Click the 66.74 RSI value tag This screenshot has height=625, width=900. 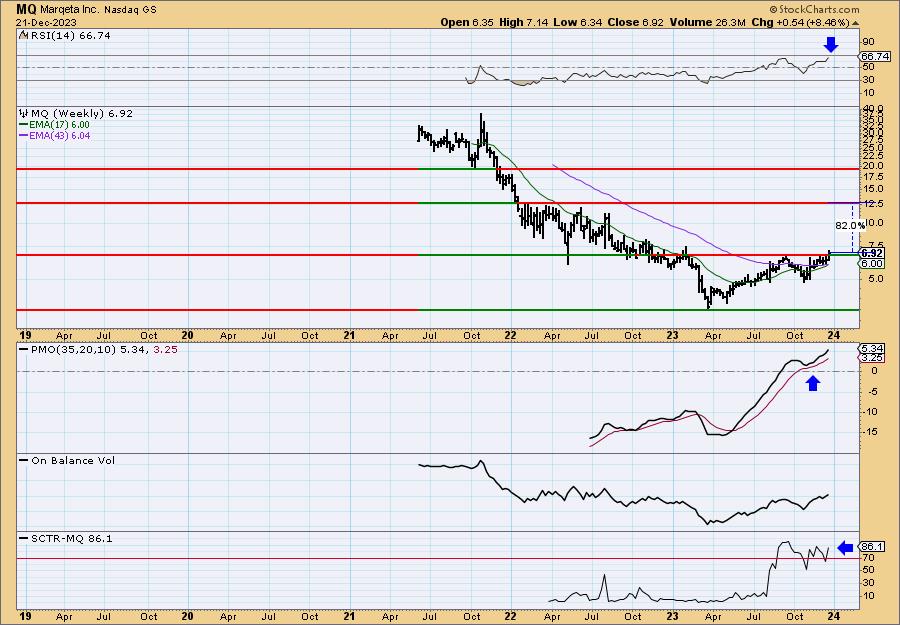click(x=875, y=56)
